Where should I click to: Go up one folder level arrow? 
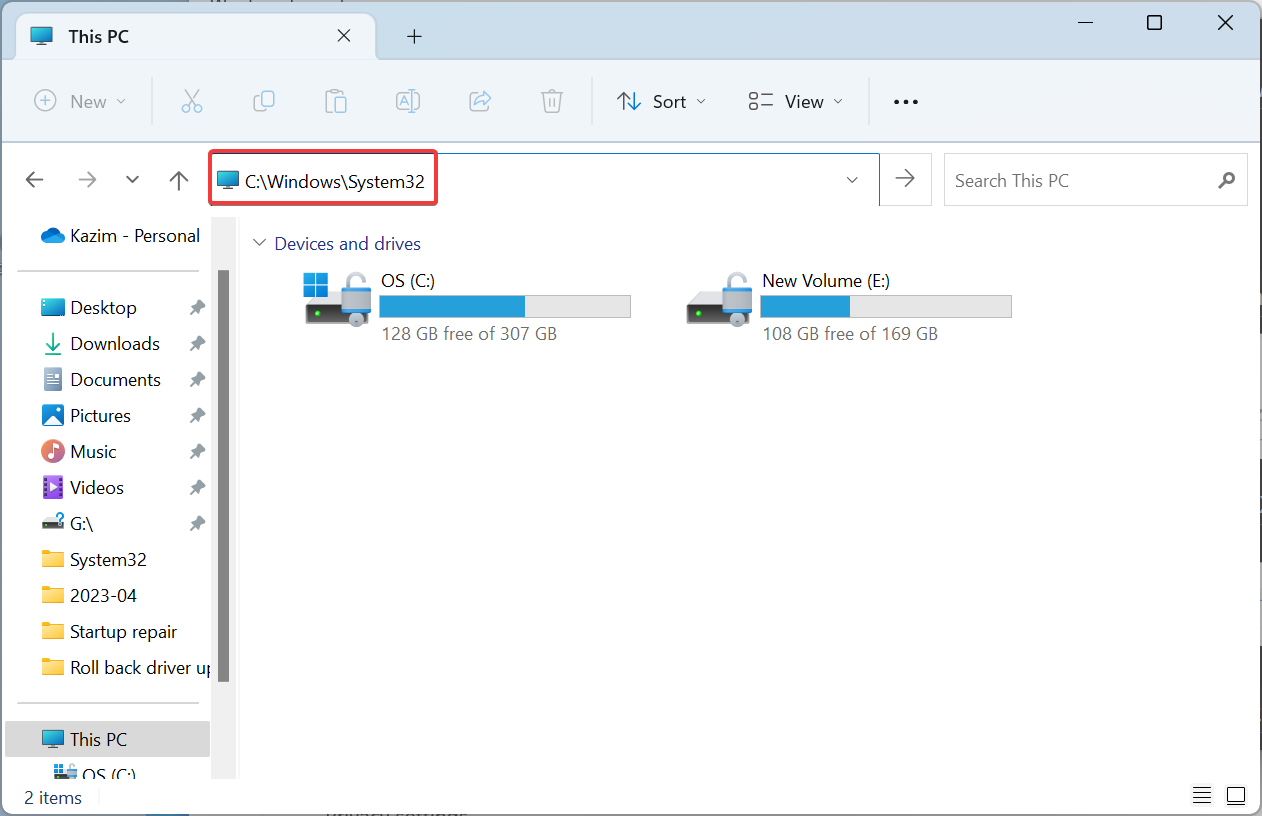[x=179, y=180]
